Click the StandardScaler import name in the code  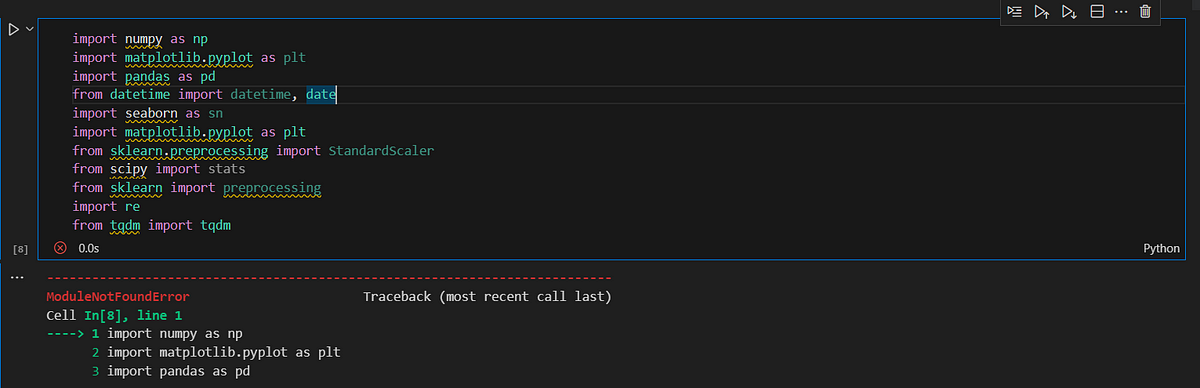380,151
